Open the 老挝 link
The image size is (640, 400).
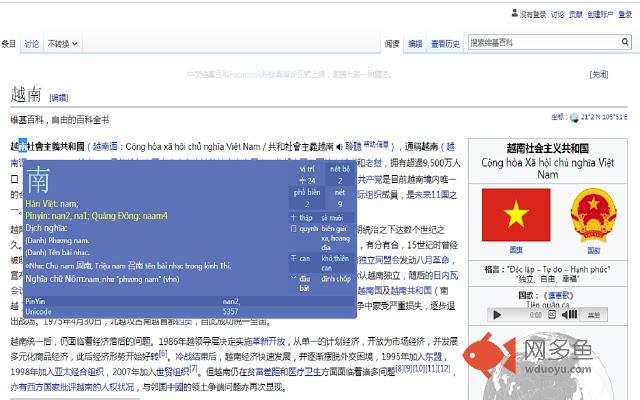(373, 163)
